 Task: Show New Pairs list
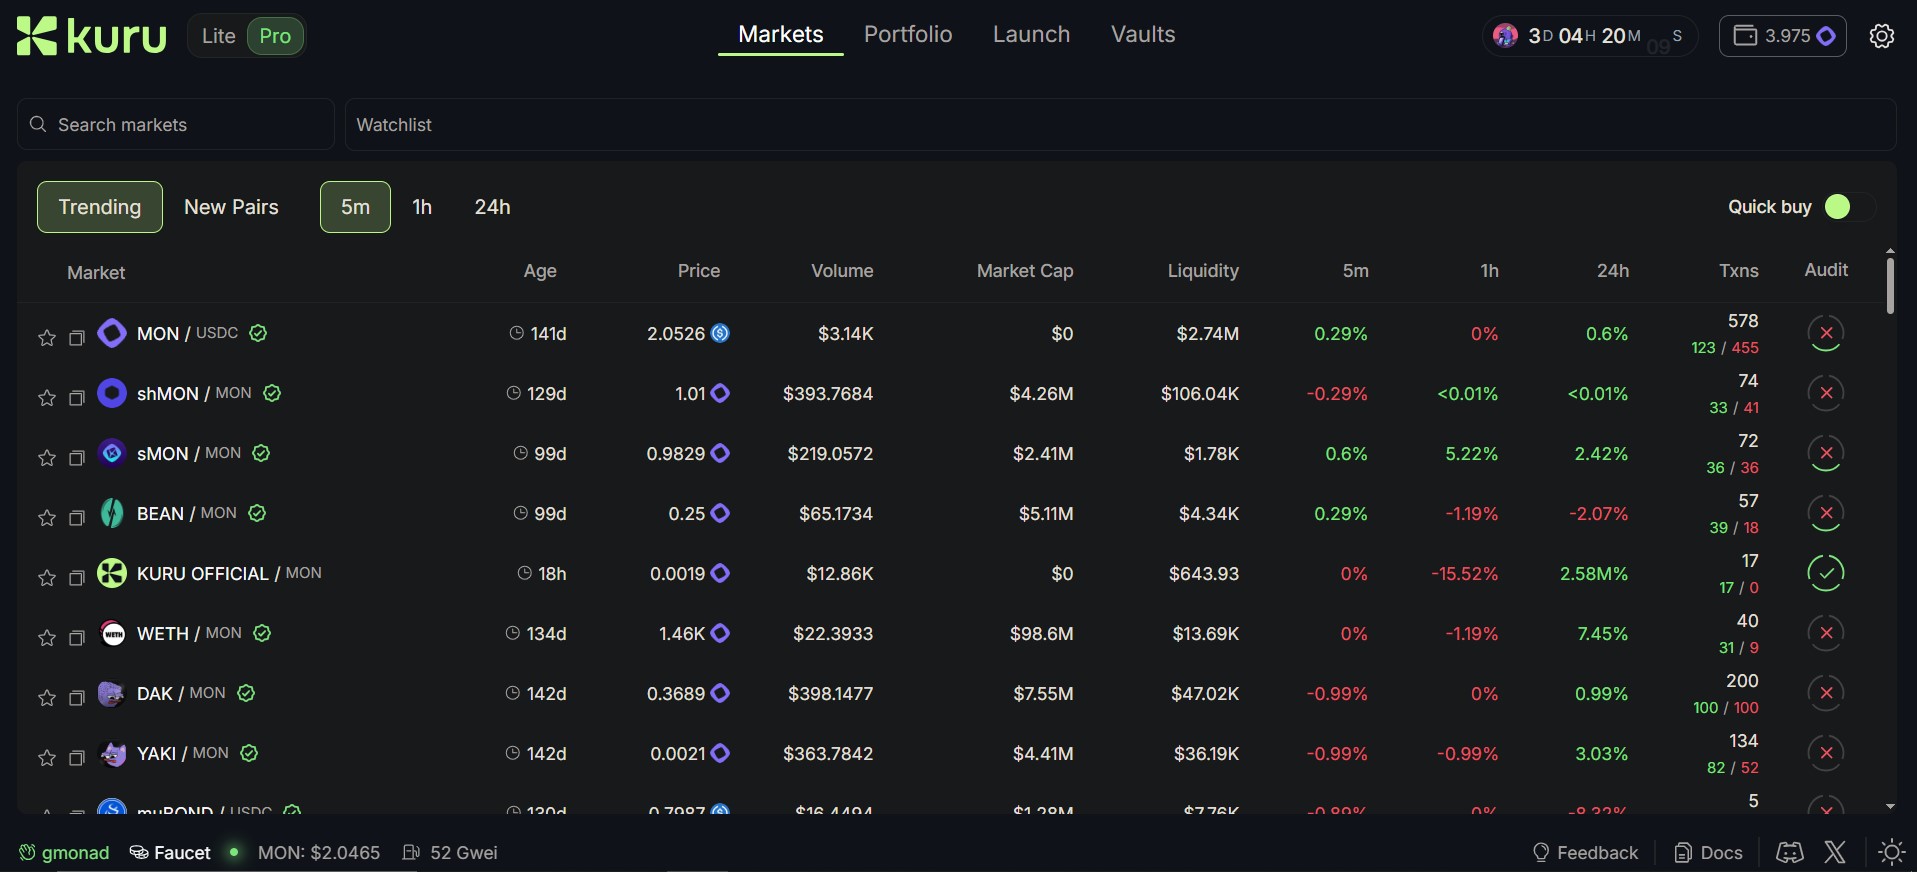(231, 207)
